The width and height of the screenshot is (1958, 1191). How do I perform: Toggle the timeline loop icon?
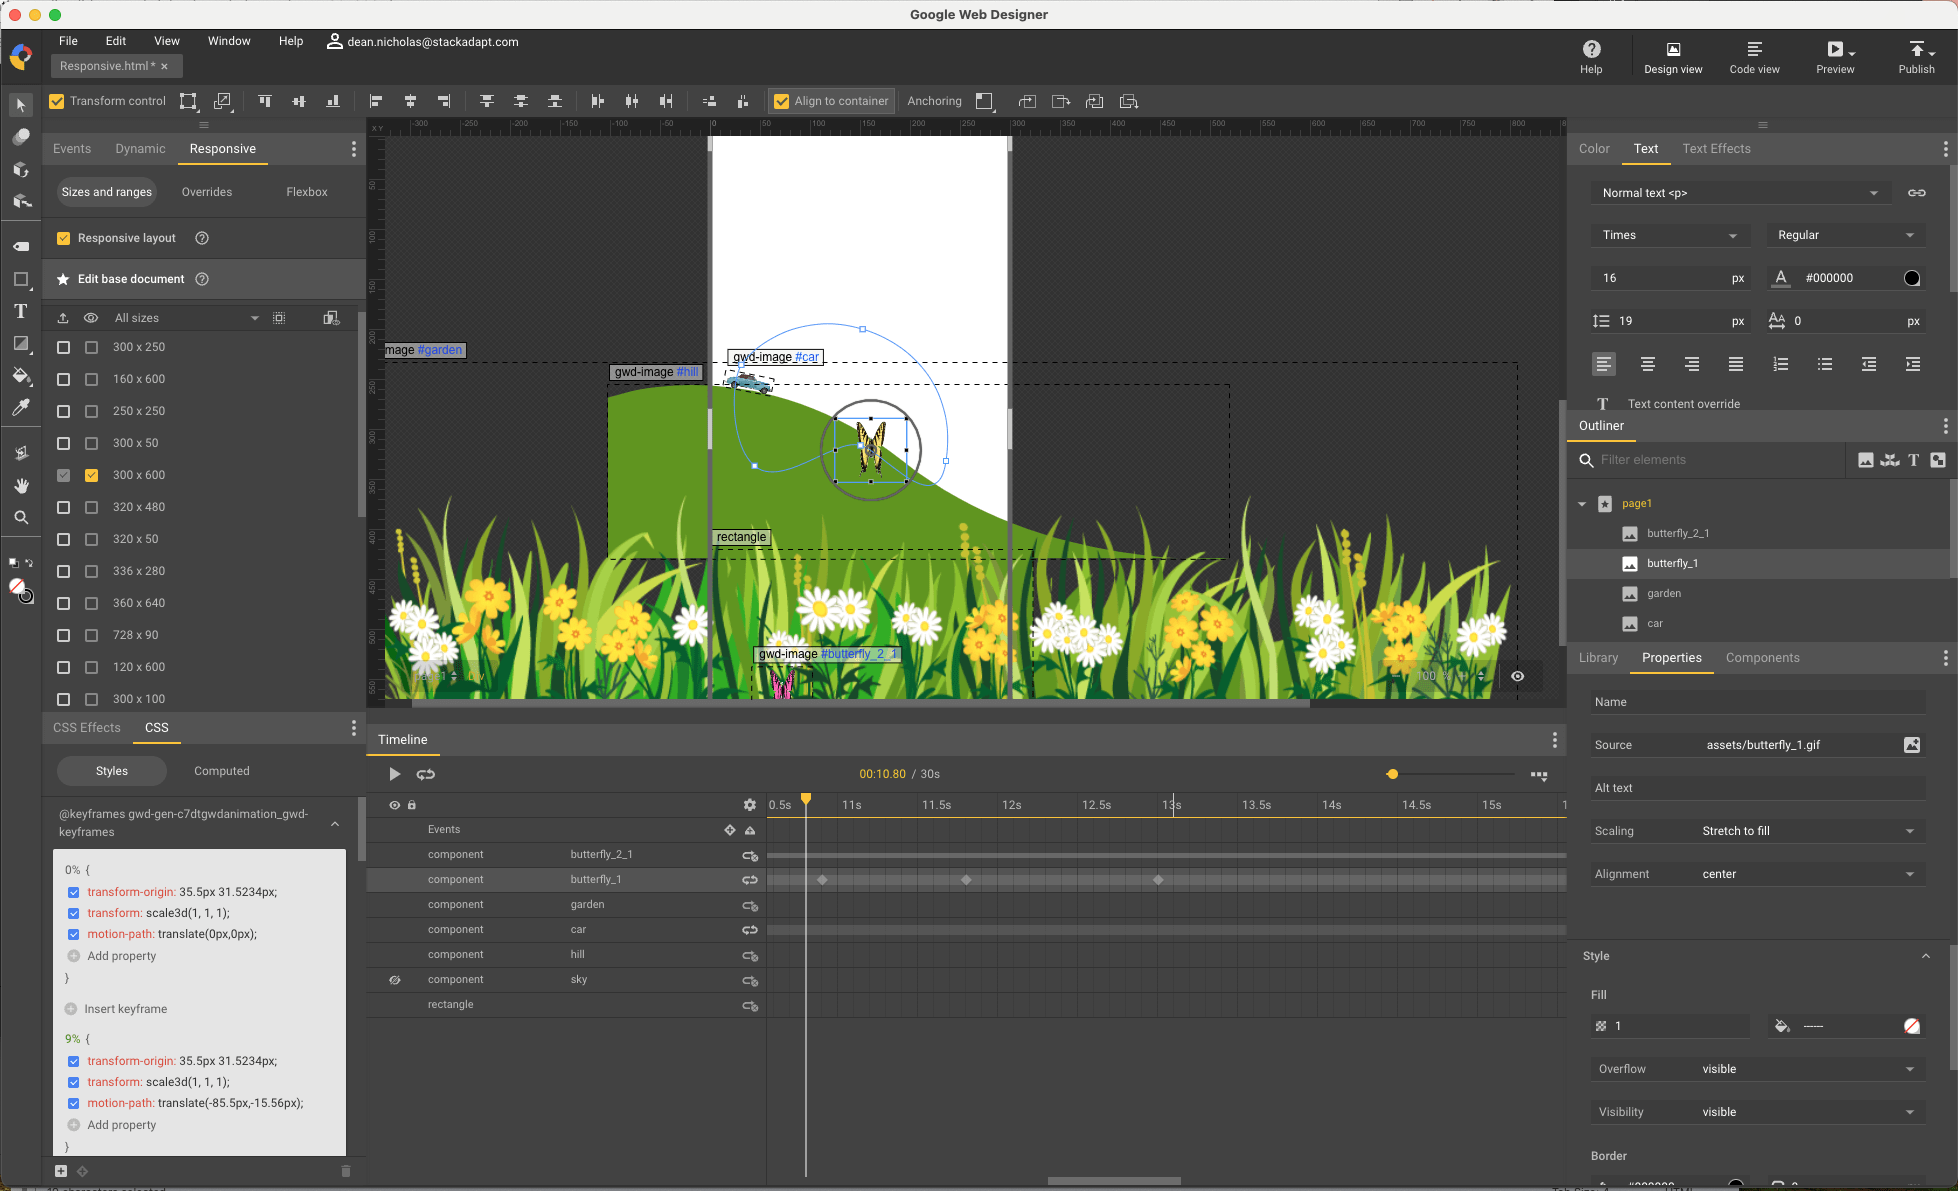coord(426,774)
